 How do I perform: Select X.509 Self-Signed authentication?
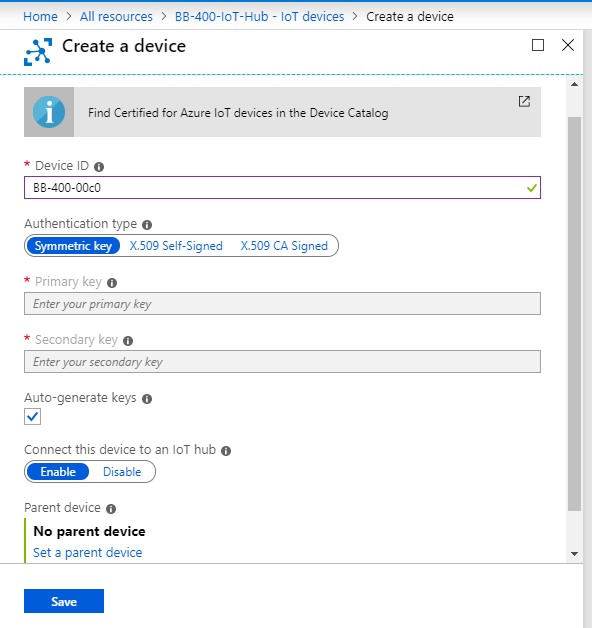[176, 246]
